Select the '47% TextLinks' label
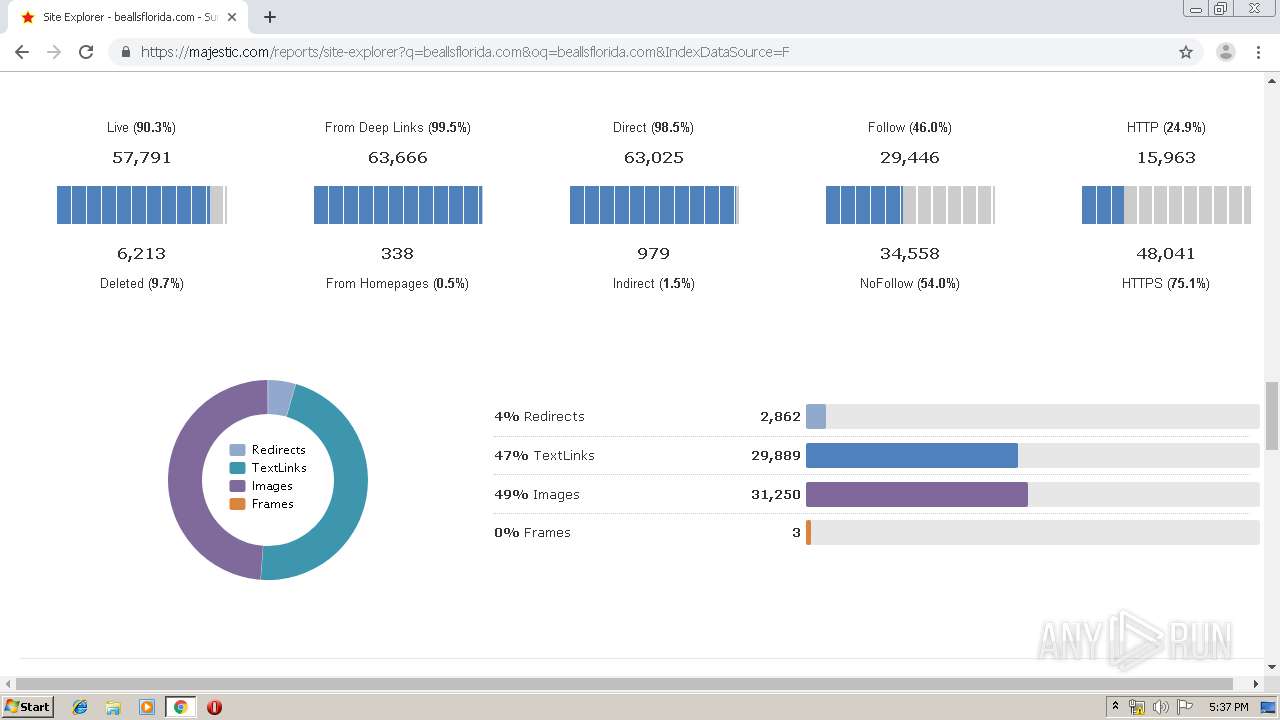 (544, 455)
